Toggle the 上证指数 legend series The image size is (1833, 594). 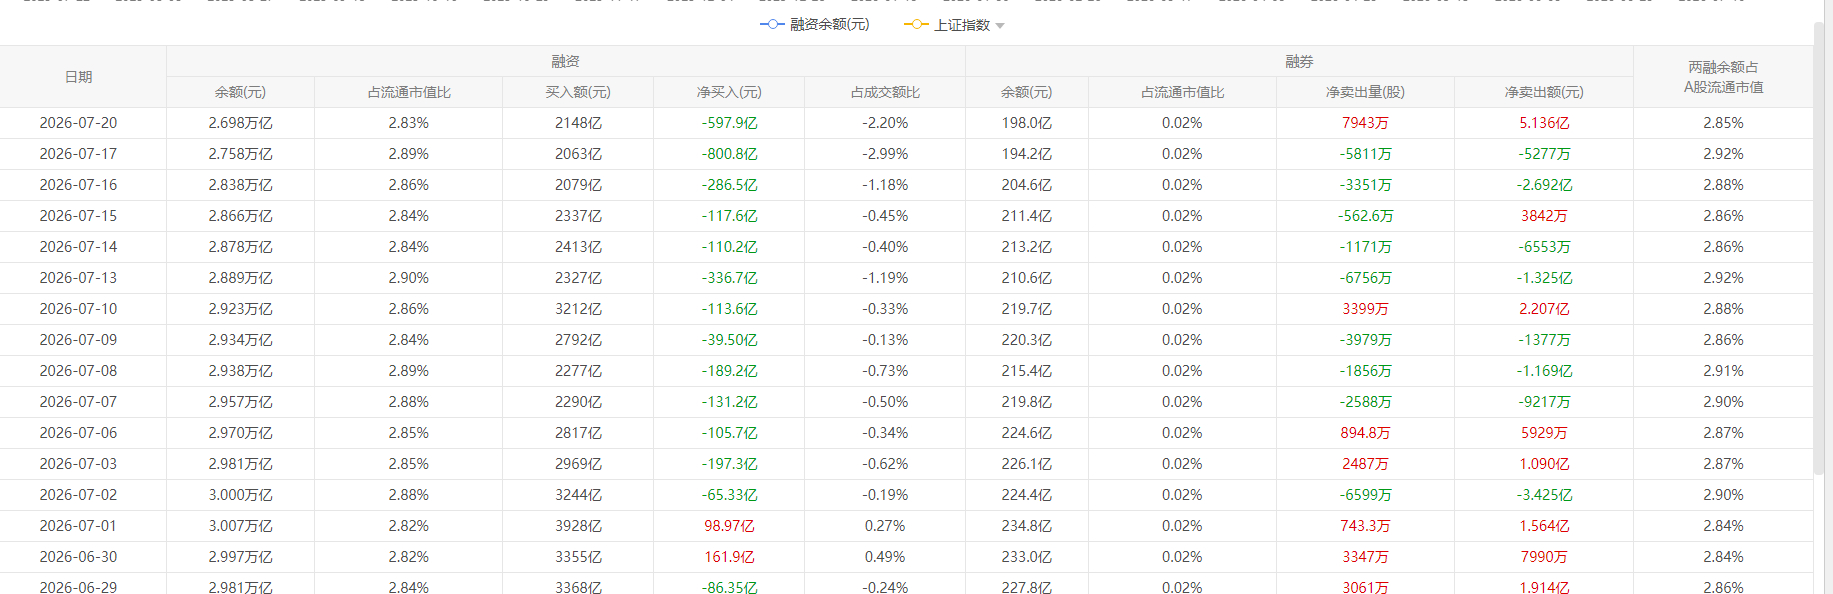pyautogui.click(x=947, y=25)
